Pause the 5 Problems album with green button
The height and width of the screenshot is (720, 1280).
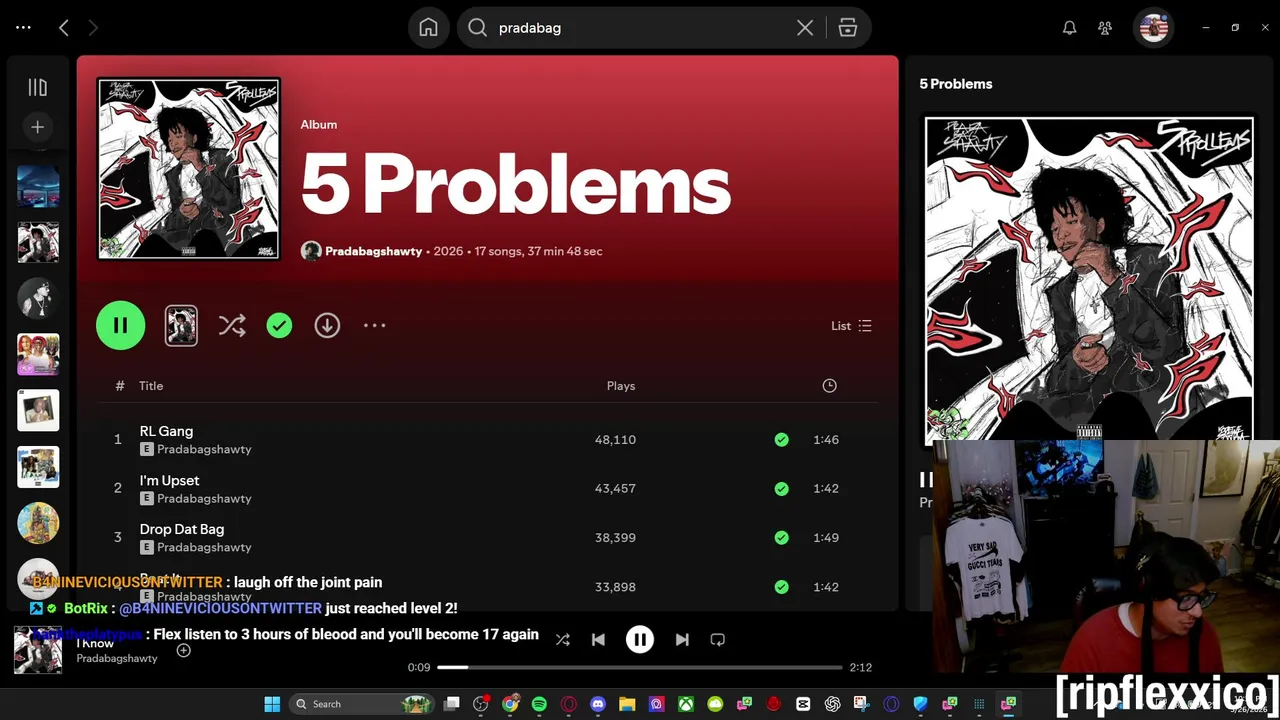point(120,325)
